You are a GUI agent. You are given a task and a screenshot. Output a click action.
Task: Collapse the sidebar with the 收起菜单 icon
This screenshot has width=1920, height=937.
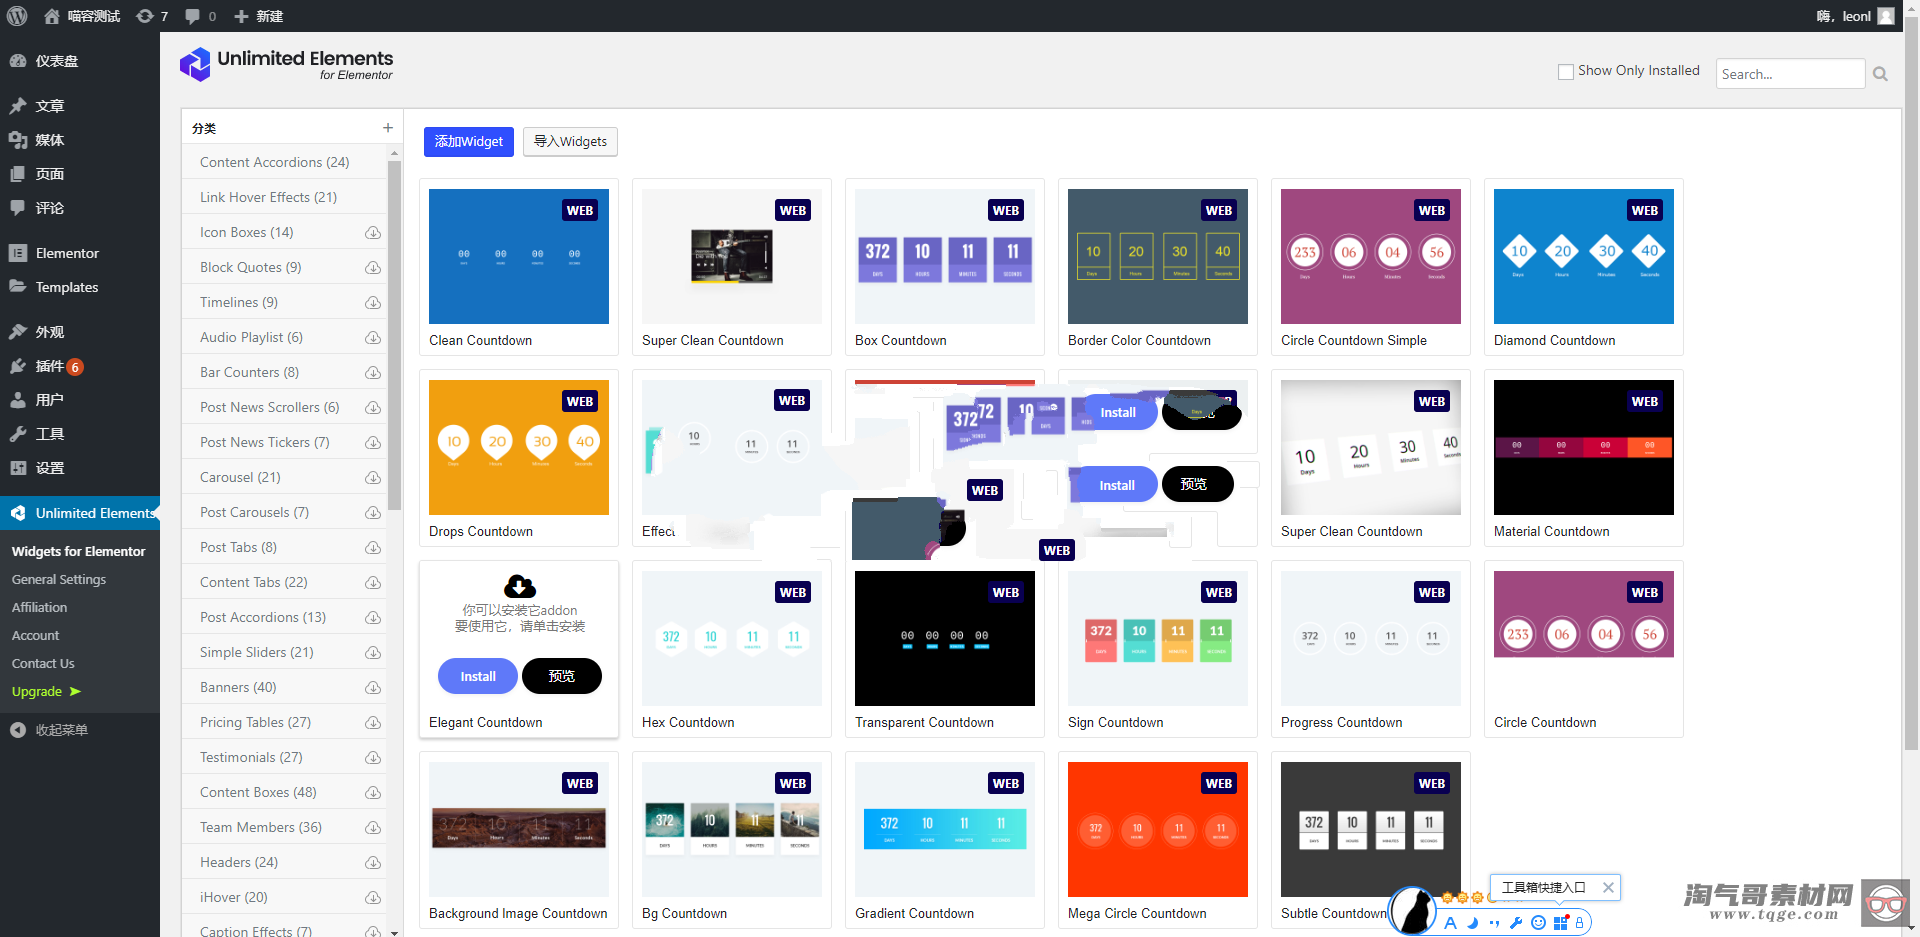pyautogui.click(x=18, y=730)
